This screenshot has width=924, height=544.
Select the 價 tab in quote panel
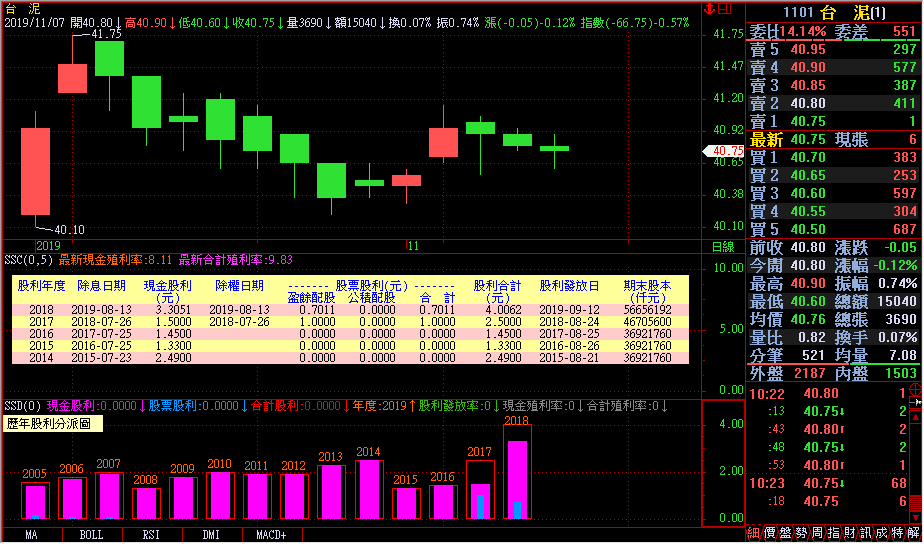pos(770,534)
